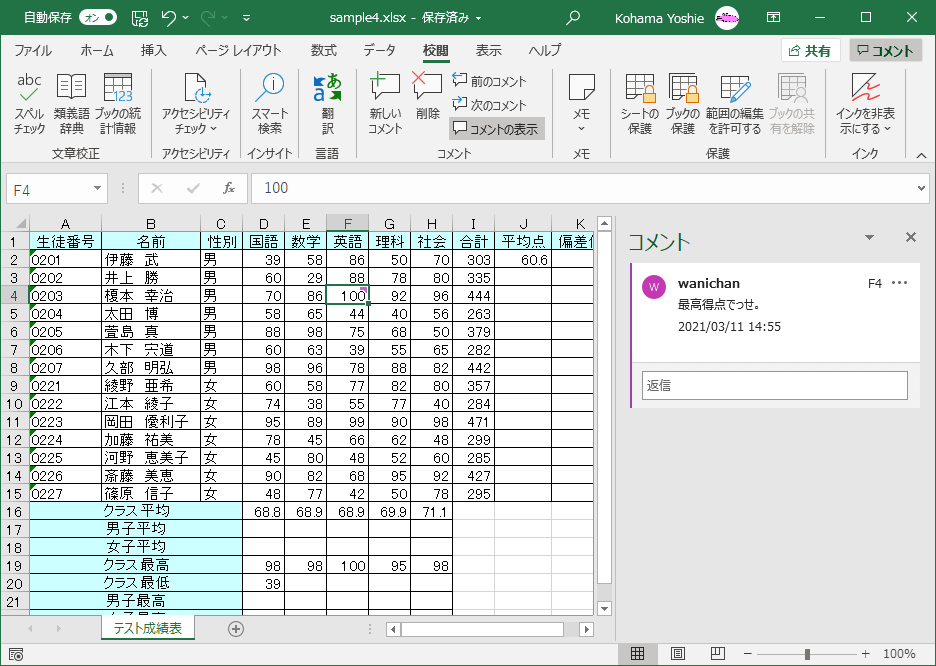The image size is (936, 666).
Task: Run the スペルチェック spell check tool
Action: (x=29, y=103)
